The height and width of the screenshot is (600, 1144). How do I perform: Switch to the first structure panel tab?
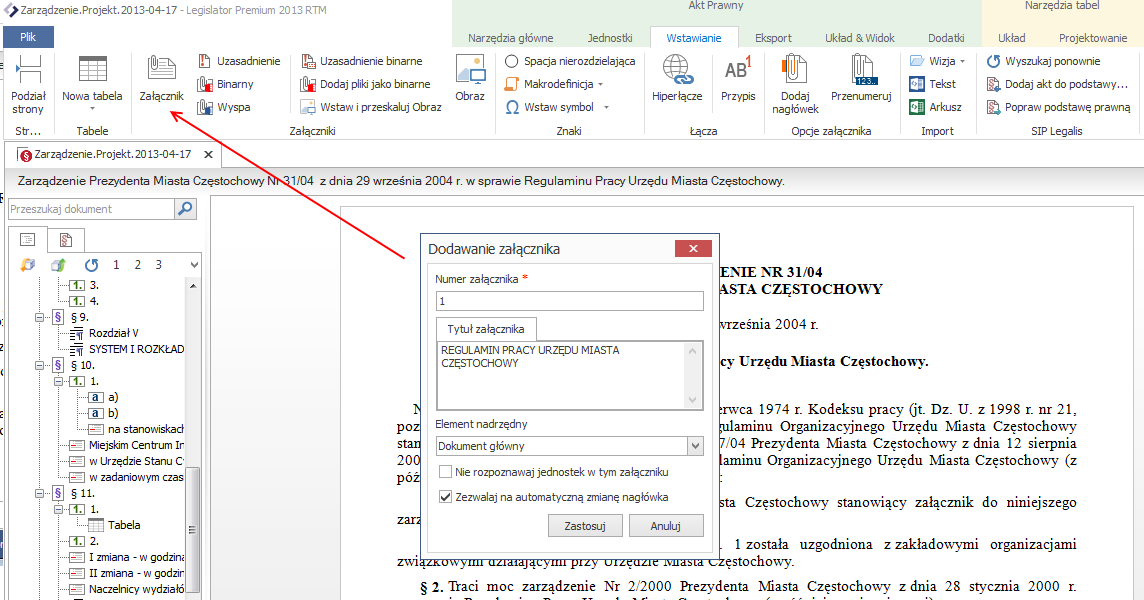click(28, 239)
